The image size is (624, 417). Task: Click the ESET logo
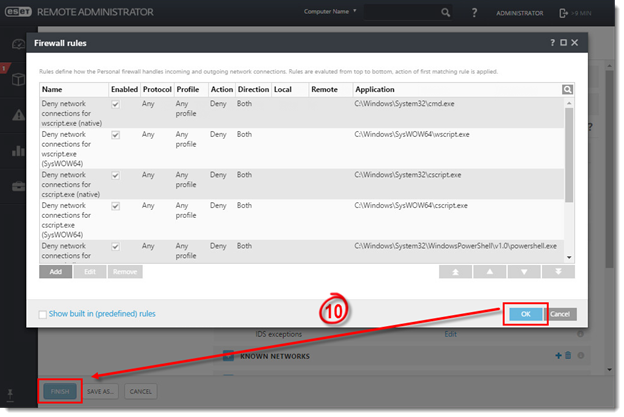tap(18, 12)
